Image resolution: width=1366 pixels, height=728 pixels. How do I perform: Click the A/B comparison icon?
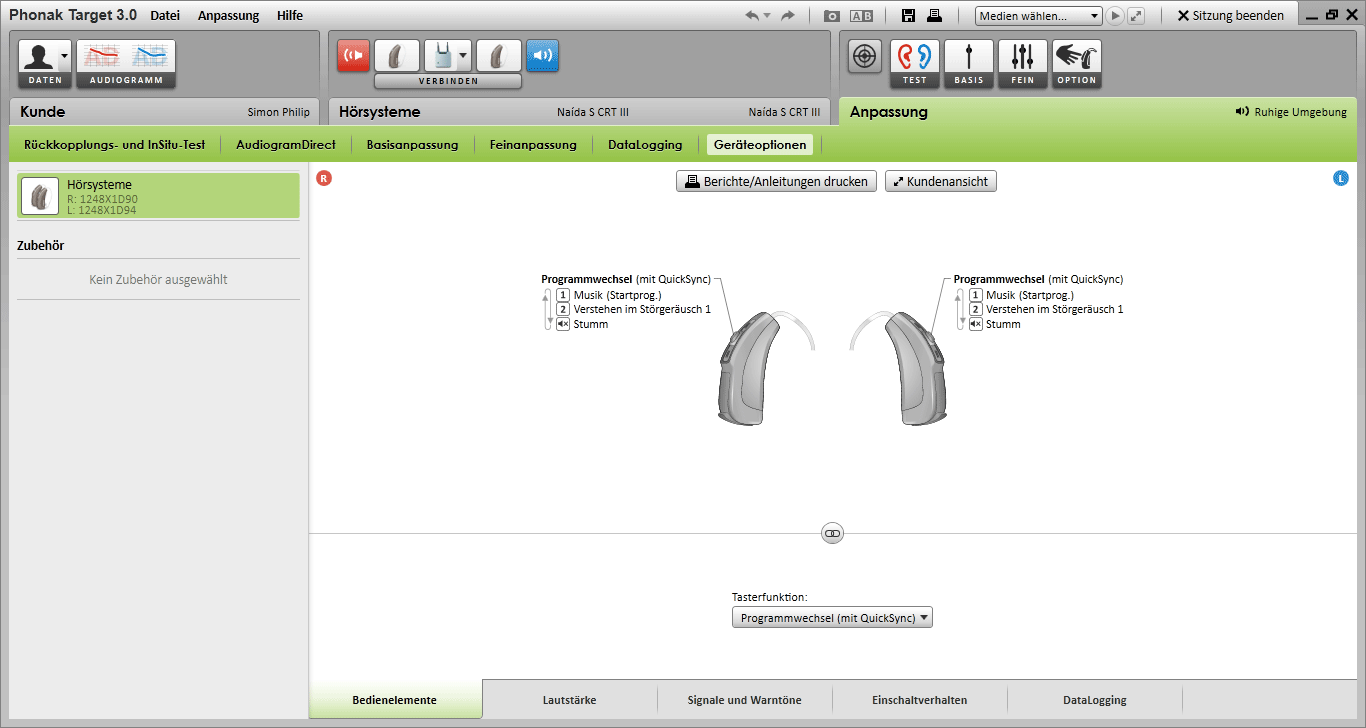click(x=861, y=16)
